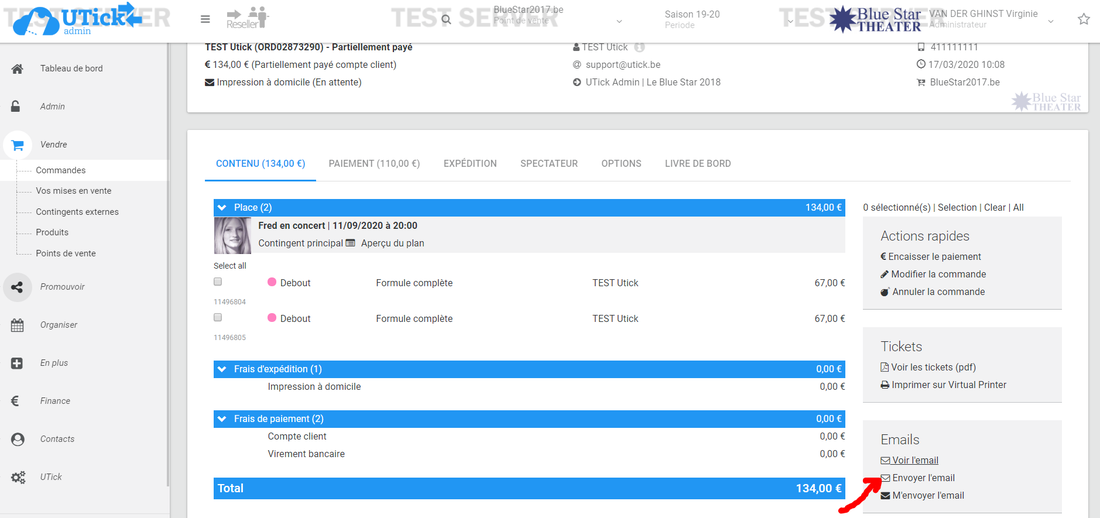Click the Vendre shopping cart icon
1100x518 pixels.
[17, 145]
